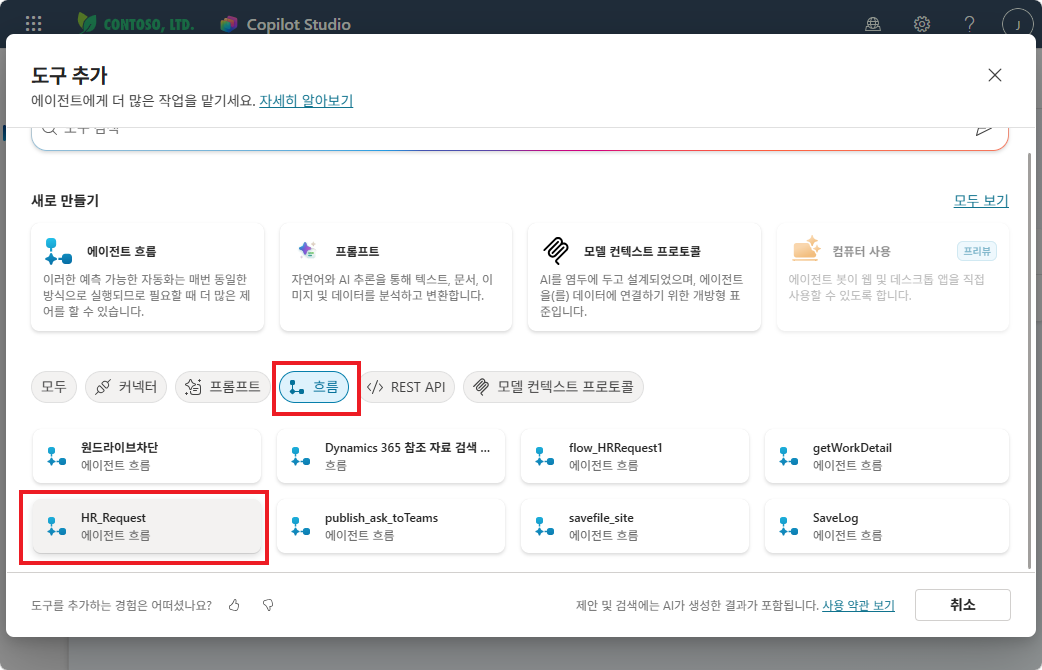Give thumbs up feedback
Image resolution: width=1042 pixels, height=670 pixels.
tap(234, 605)
